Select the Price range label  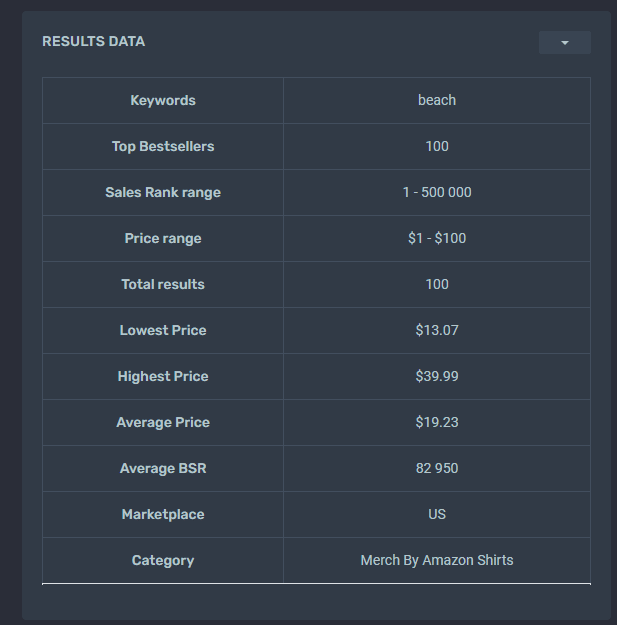click(163, 238)
